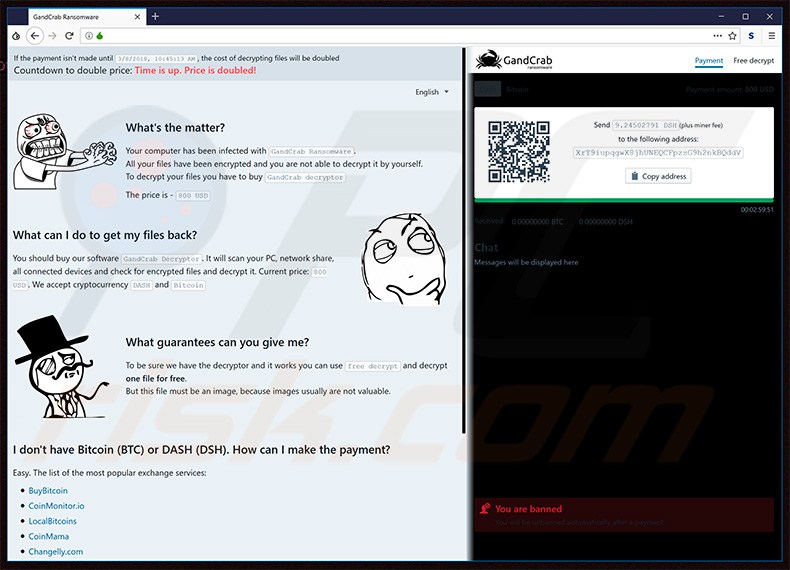This screenshot has height=570, width=790.
Task: Click the 'What guarantees can you give me?' heading
Action: 217,343
